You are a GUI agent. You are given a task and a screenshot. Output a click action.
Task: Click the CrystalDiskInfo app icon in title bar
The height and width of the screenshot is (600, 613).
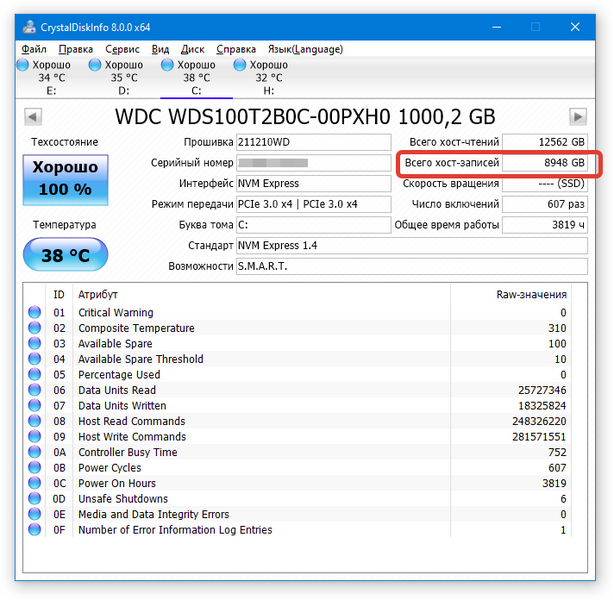coord(29,27)
